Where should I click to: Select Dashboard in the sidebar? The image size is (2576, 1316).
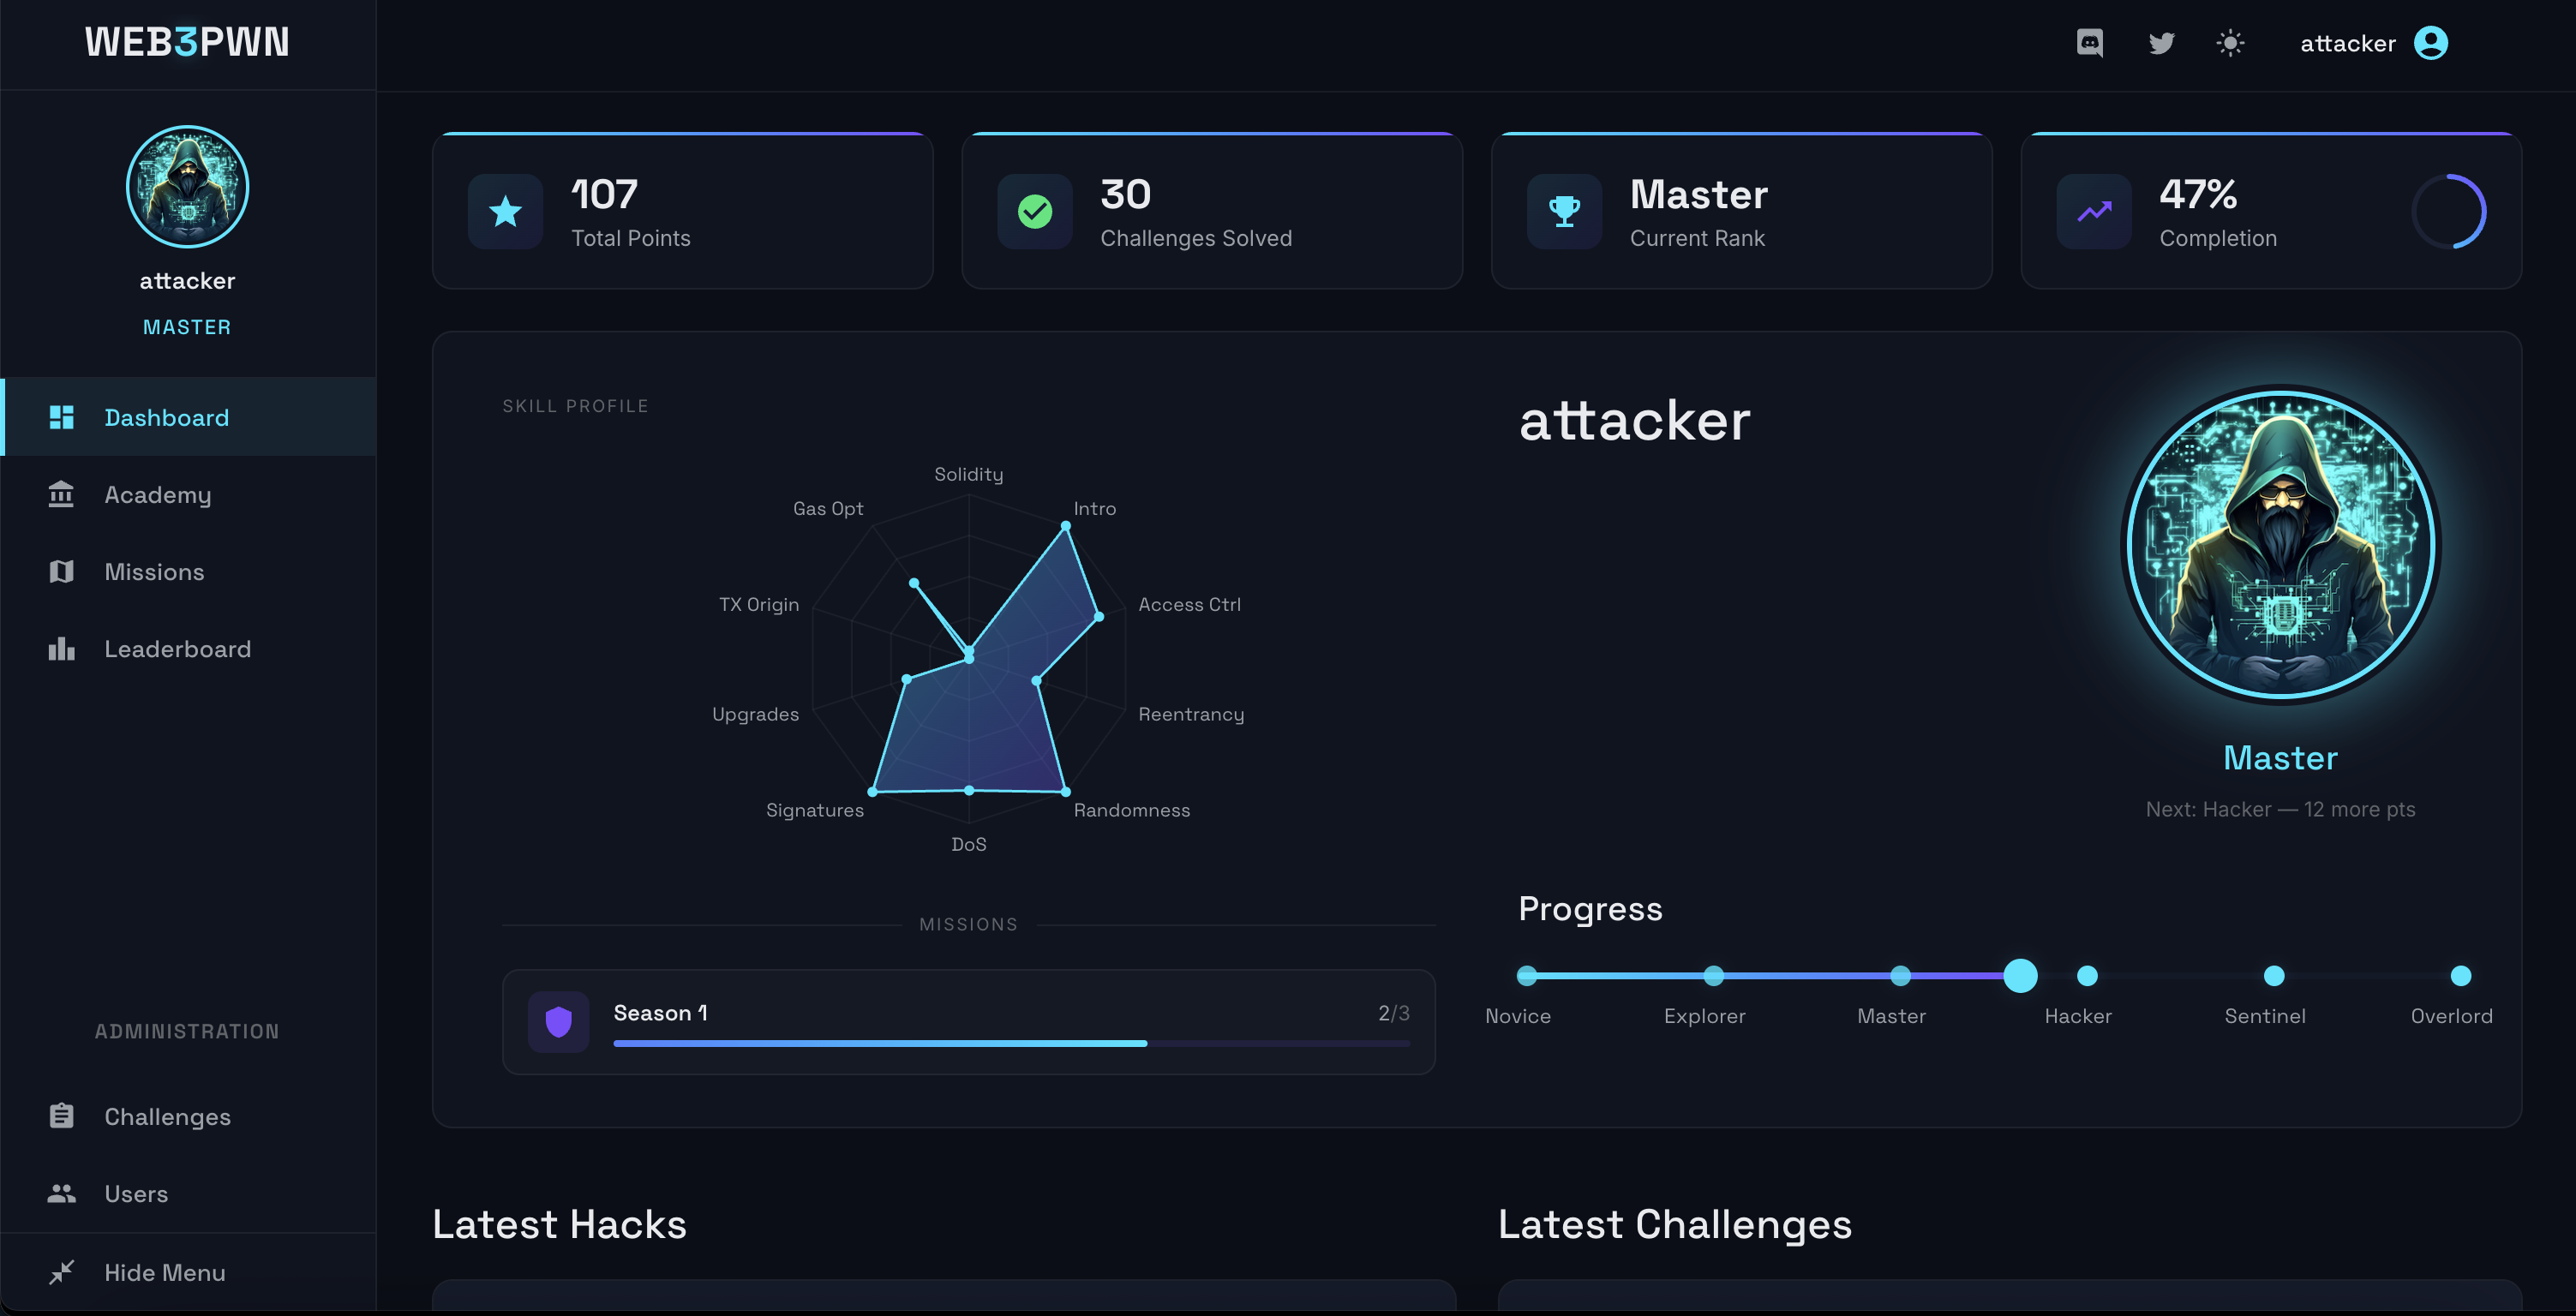click(x=166, y=417)
